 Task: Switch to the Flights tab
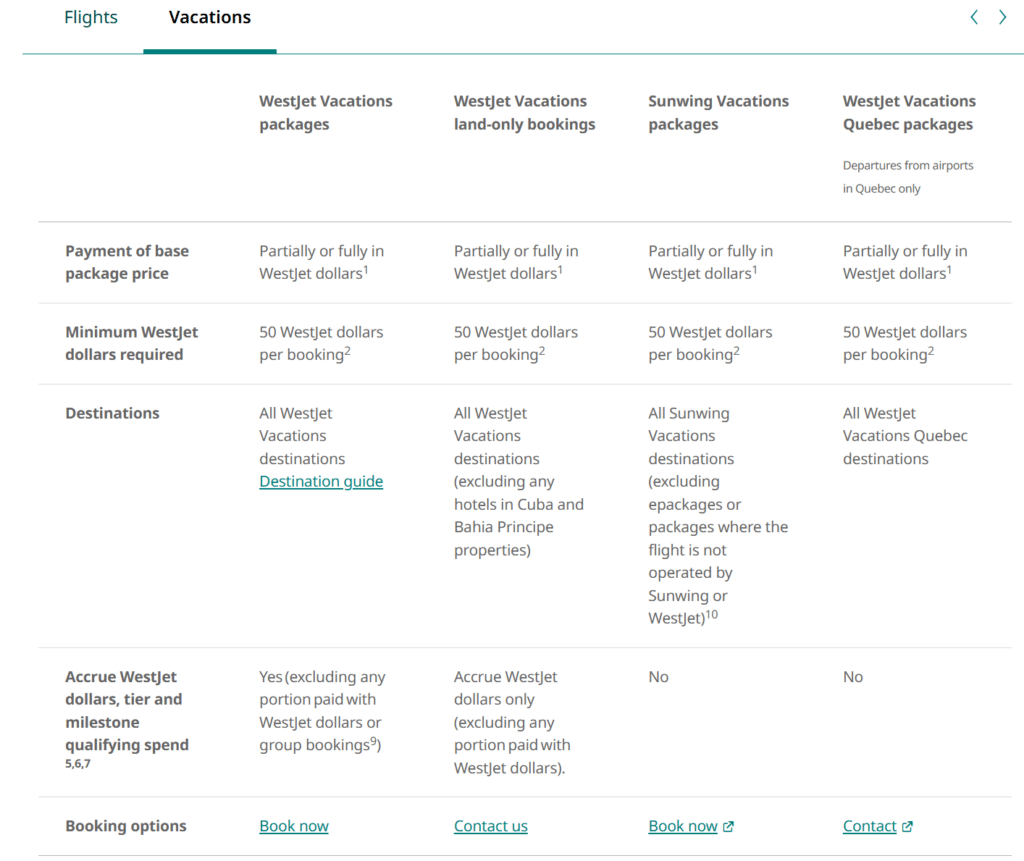(x=90, y=18)
